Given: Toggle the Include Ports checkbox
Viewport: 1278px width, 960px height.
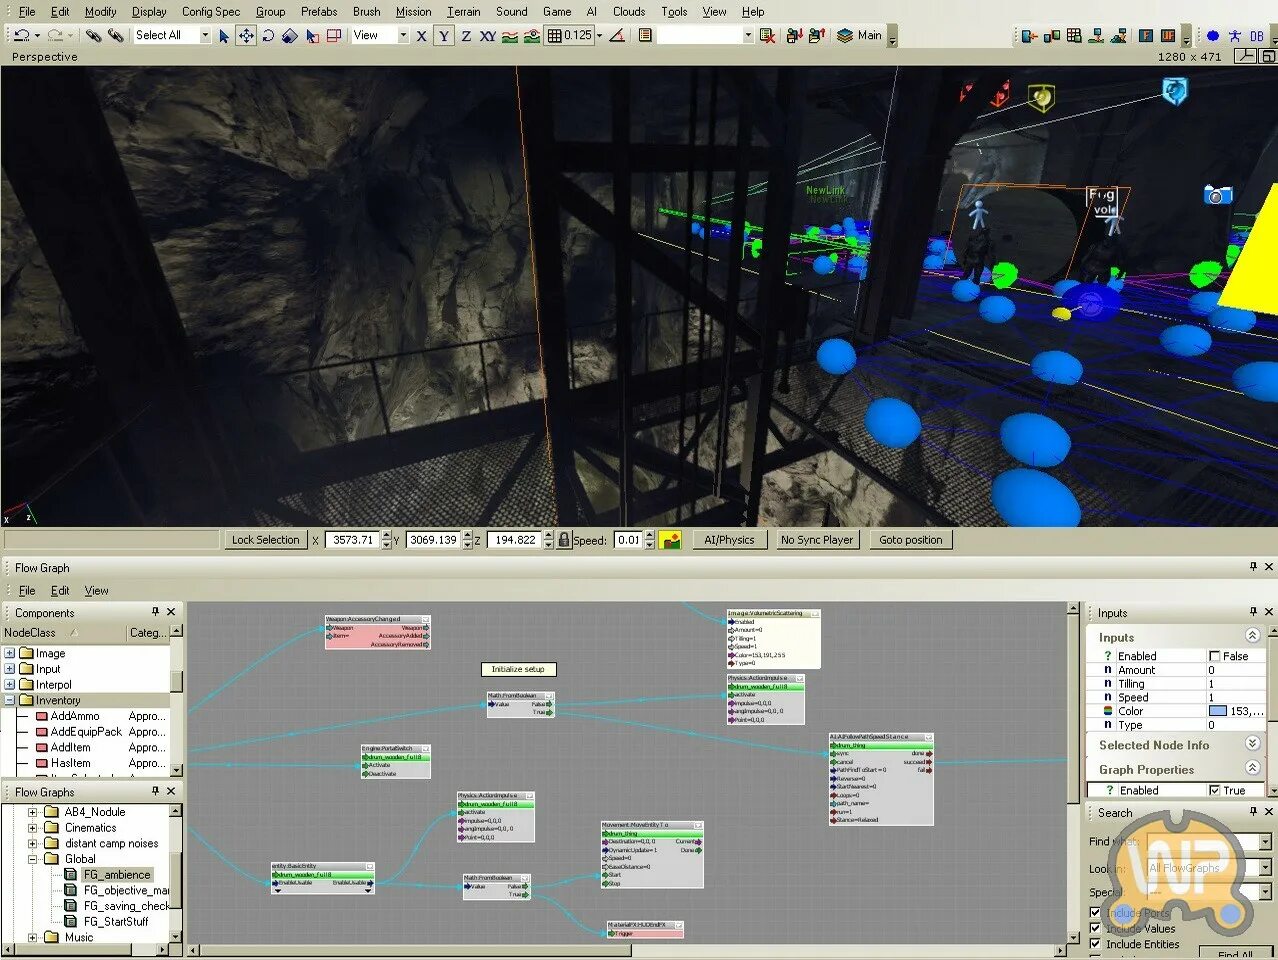Looking at the screenshot, I should tap(1095, 913).
